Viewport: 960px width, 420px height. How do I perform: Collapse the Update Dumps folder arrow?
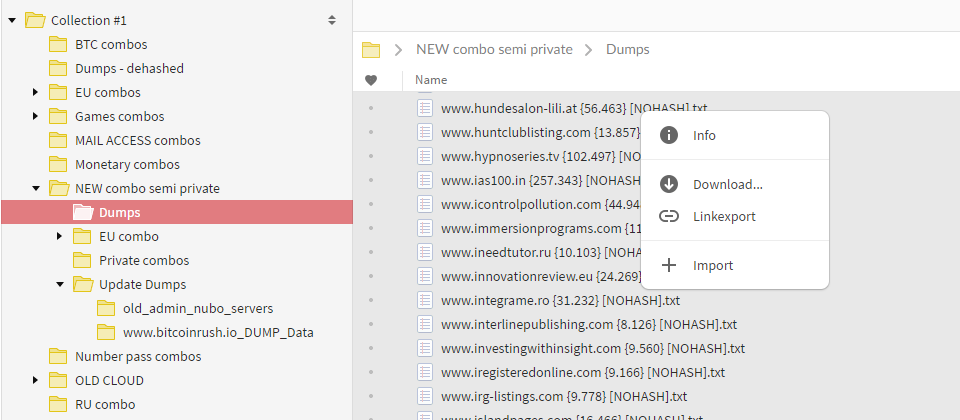click(59, 284)
